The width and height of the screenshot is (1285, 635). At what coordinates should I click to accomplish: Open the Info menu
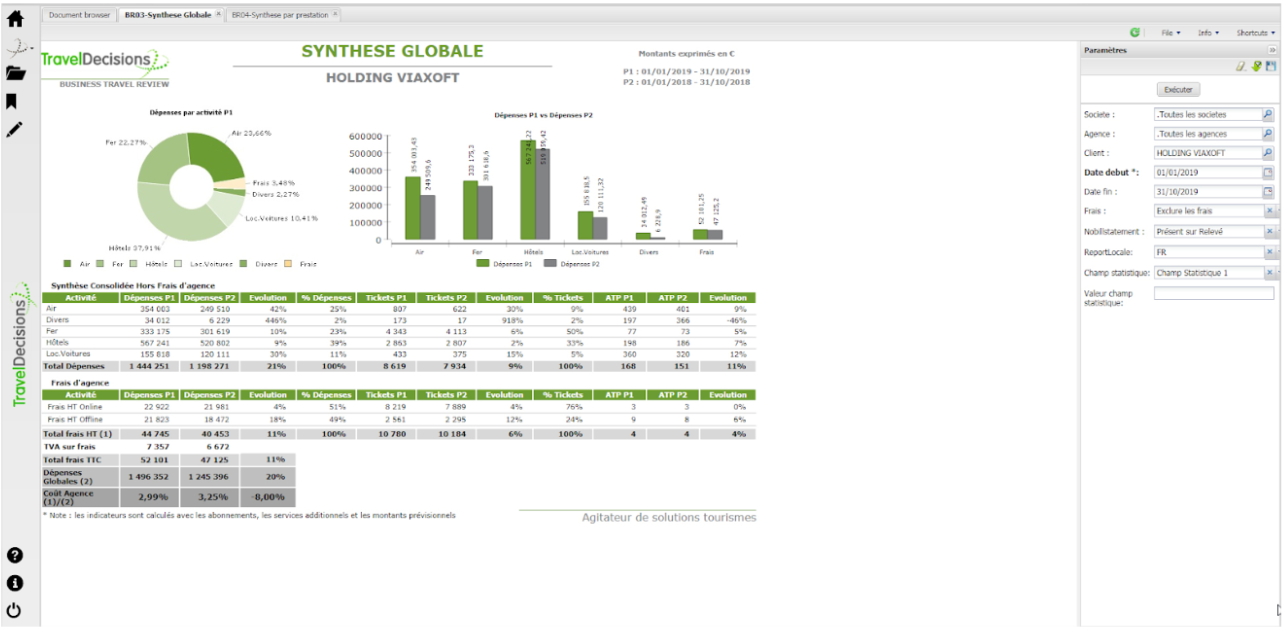(x=1208, y=33)
